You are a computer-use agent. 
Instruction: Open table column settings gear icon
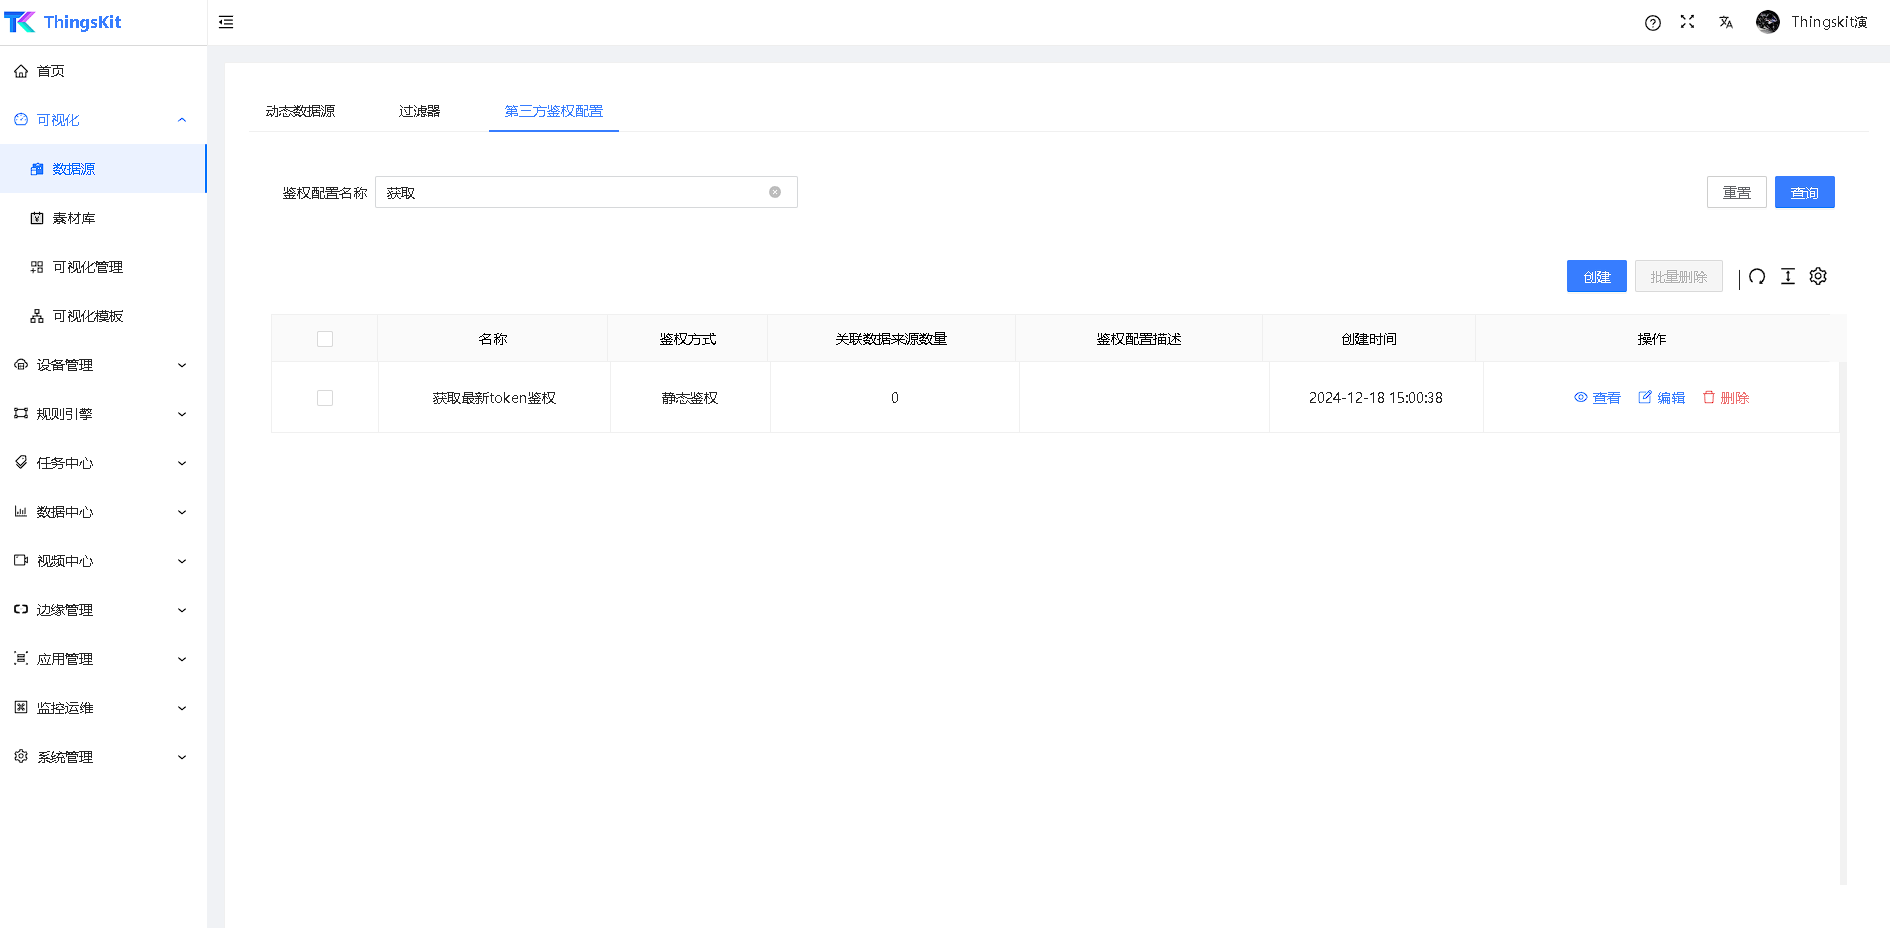pos(1818,277)
